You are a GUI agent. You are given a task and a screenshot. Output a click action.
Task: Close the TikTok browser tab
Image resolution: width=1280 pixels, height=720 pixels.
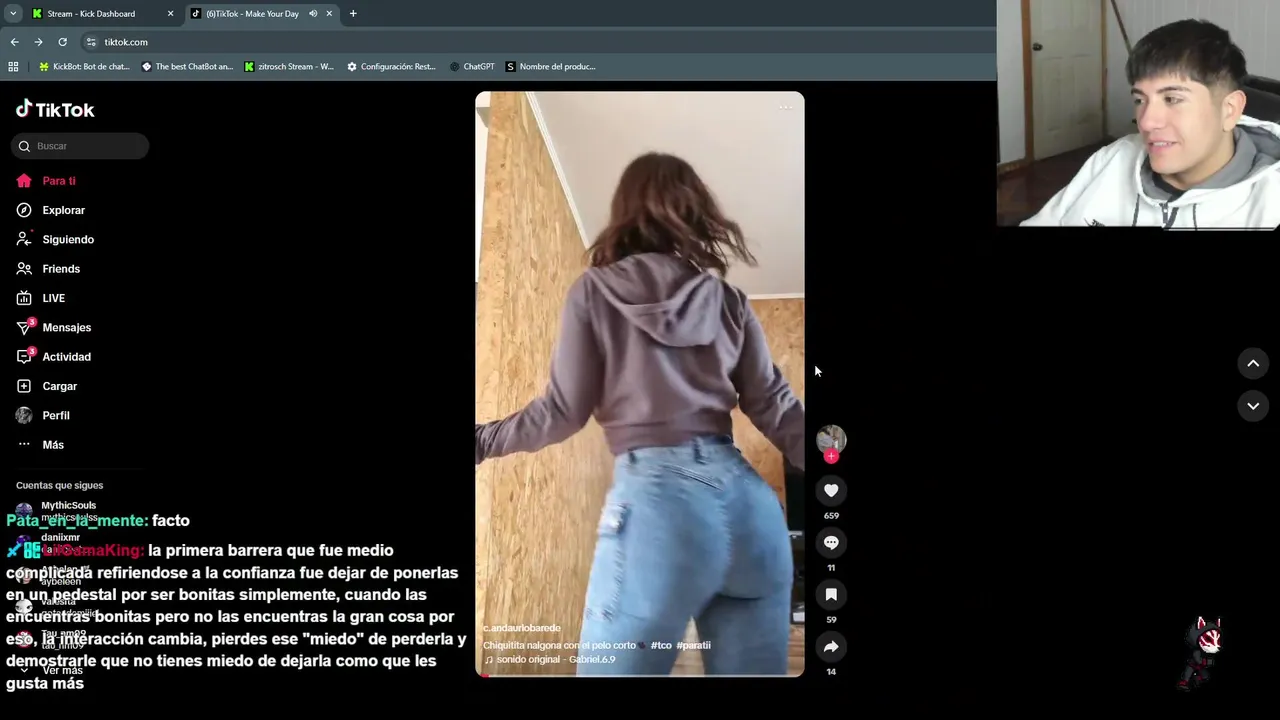tap(329, 14)
